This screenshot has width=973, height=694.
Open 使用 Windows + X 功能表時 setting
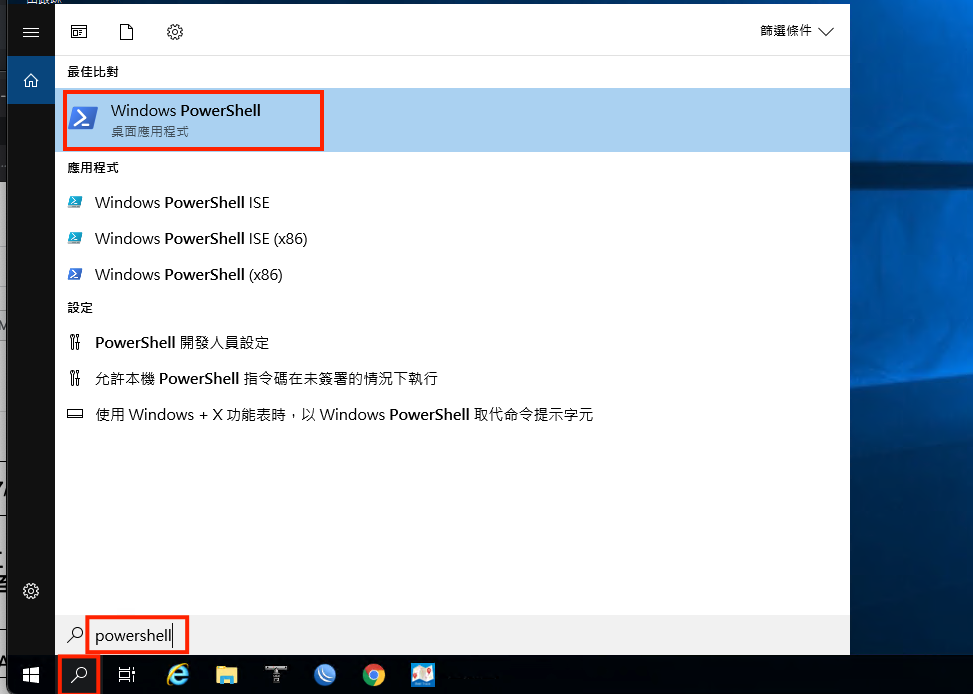[x=452, y=415]
